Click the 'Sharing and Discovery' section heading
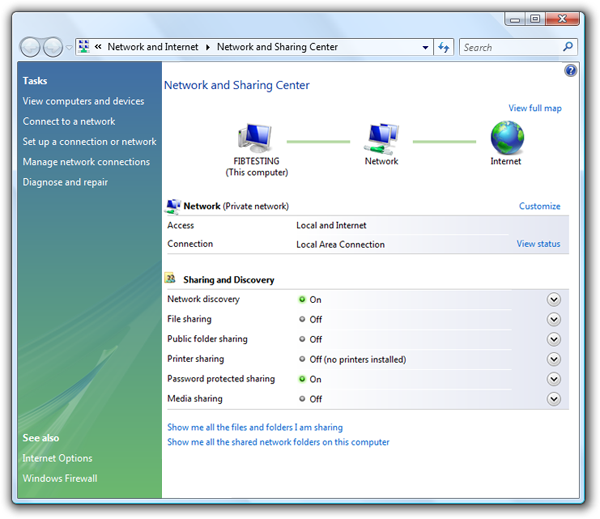 coord(229,280)
